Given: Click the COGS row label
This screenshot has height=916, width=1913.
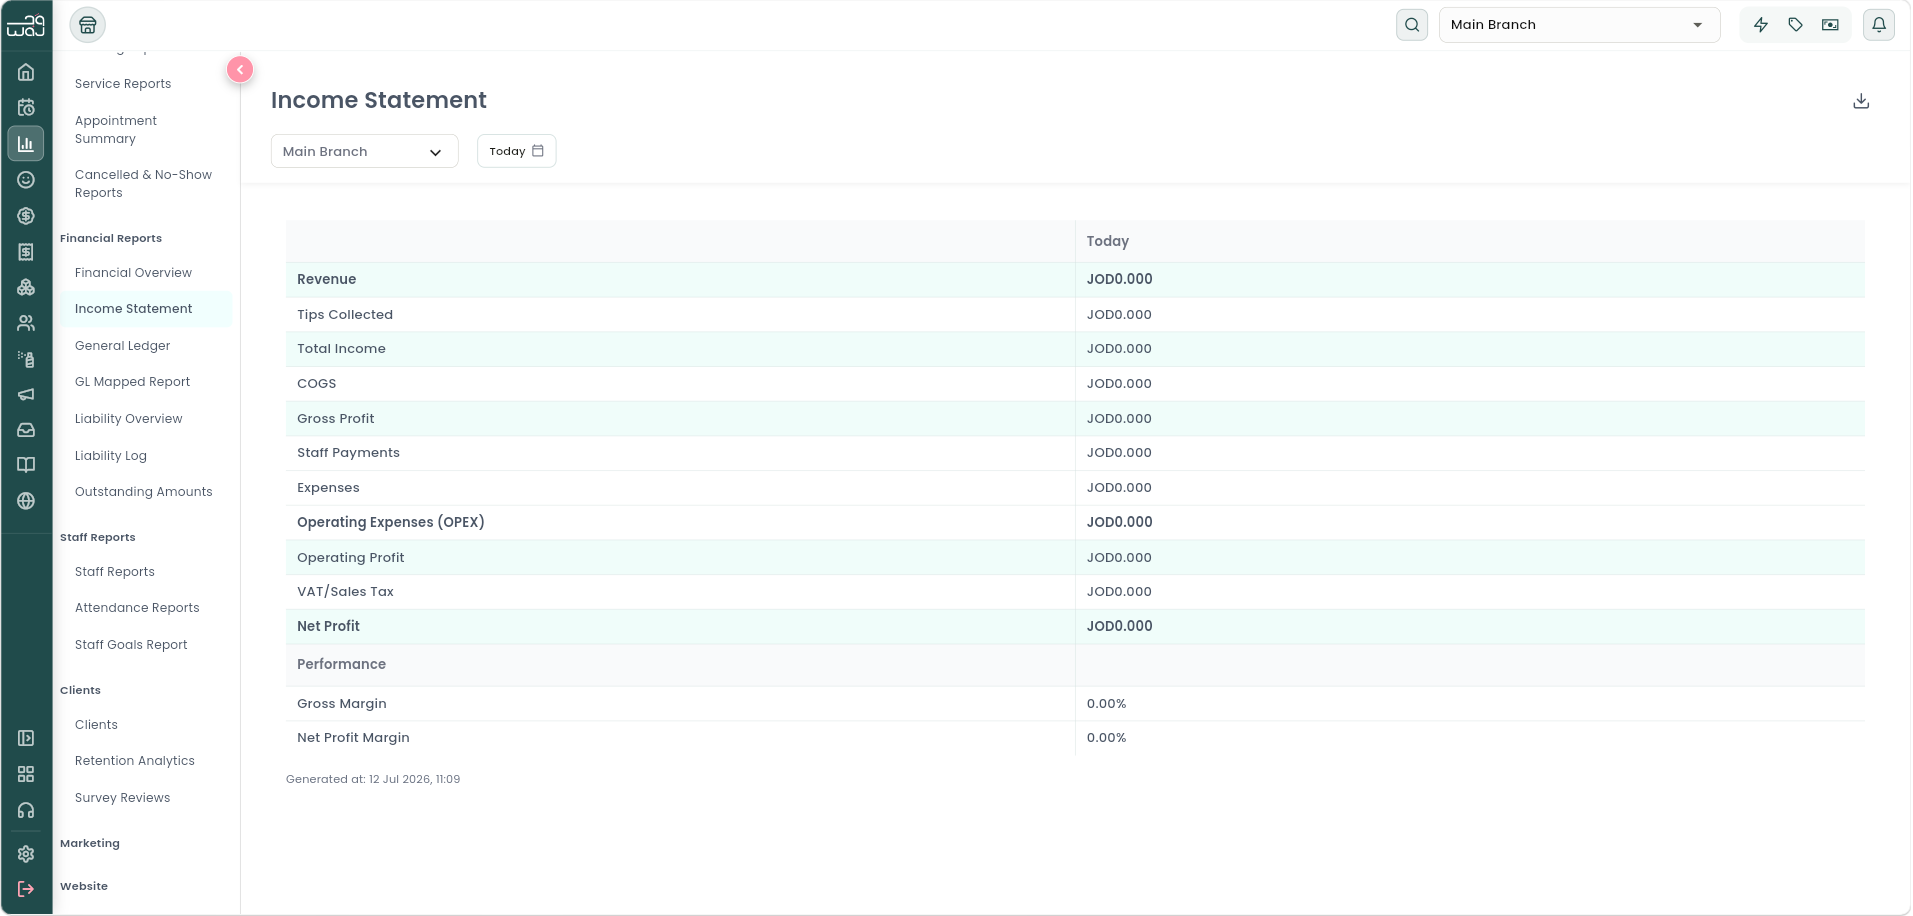Looking at the screenshot, I should click(316, 383).
